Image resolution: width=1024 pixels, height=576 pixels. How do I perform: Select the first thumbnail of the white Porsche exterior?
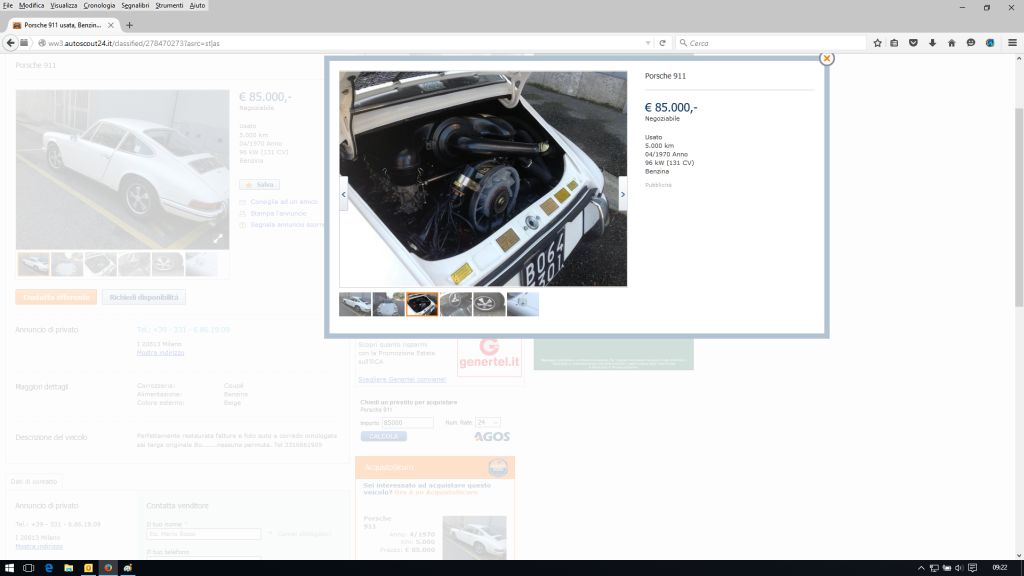(355, 304)
